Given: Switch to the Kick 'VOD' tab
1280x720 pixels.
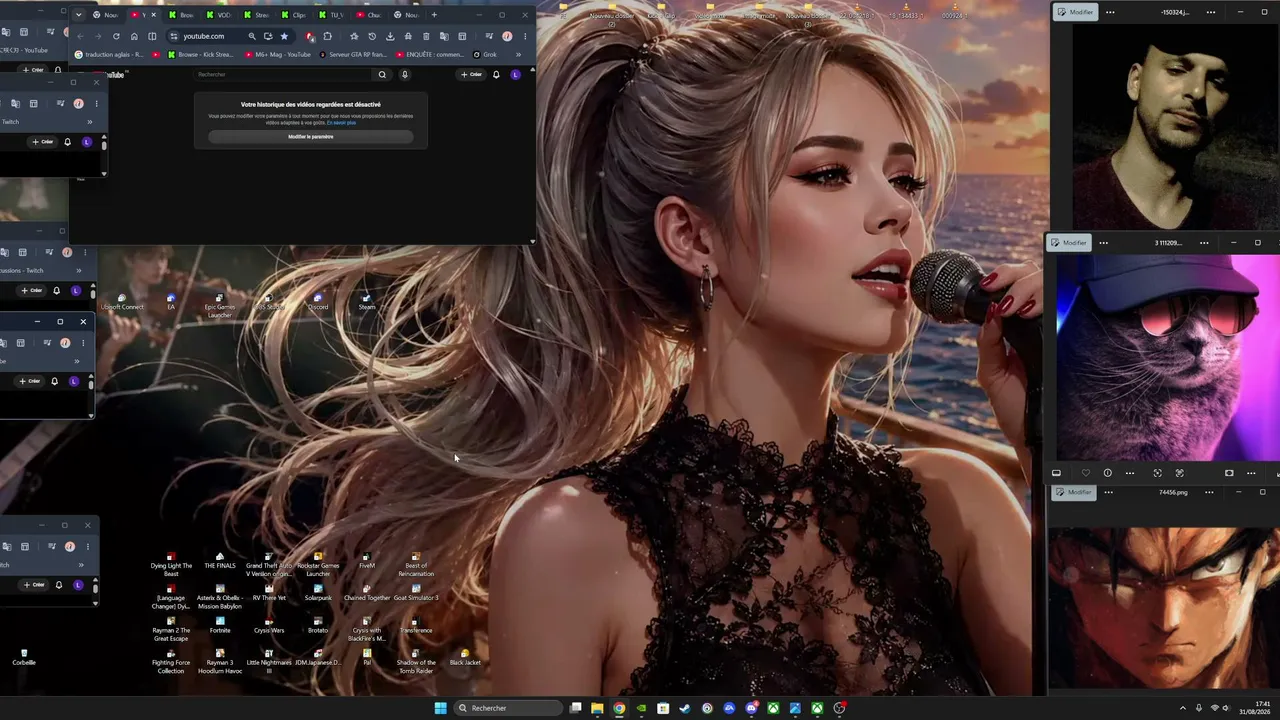Looking at the screenshot, I should [219, 15].
